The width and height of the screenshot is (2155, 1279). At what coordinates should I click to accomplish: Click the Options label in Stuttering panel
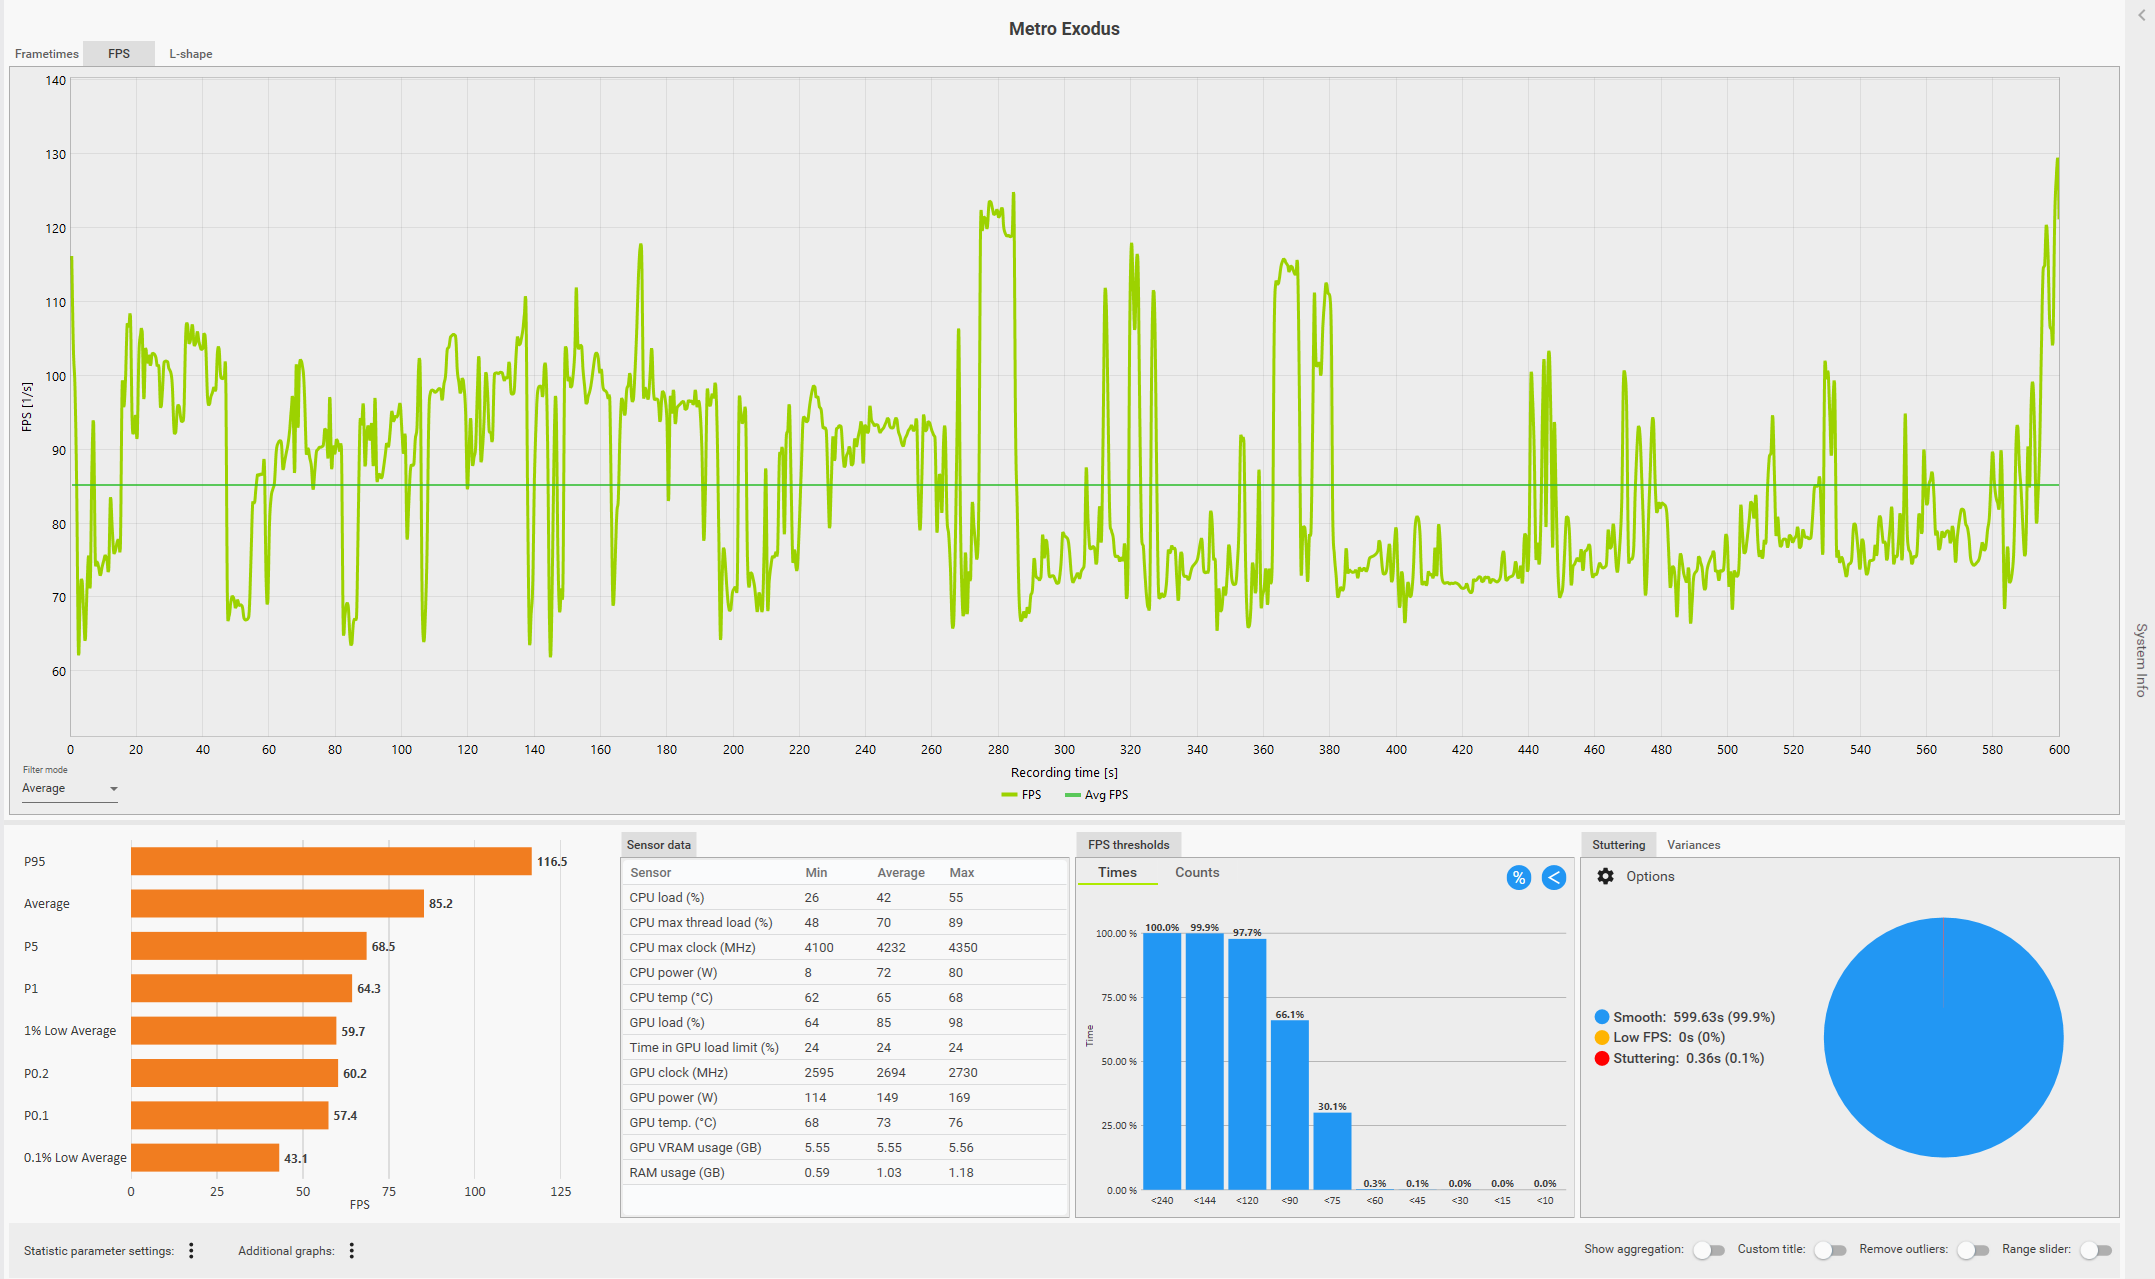pyautogui.click(x=1649, y=876)
